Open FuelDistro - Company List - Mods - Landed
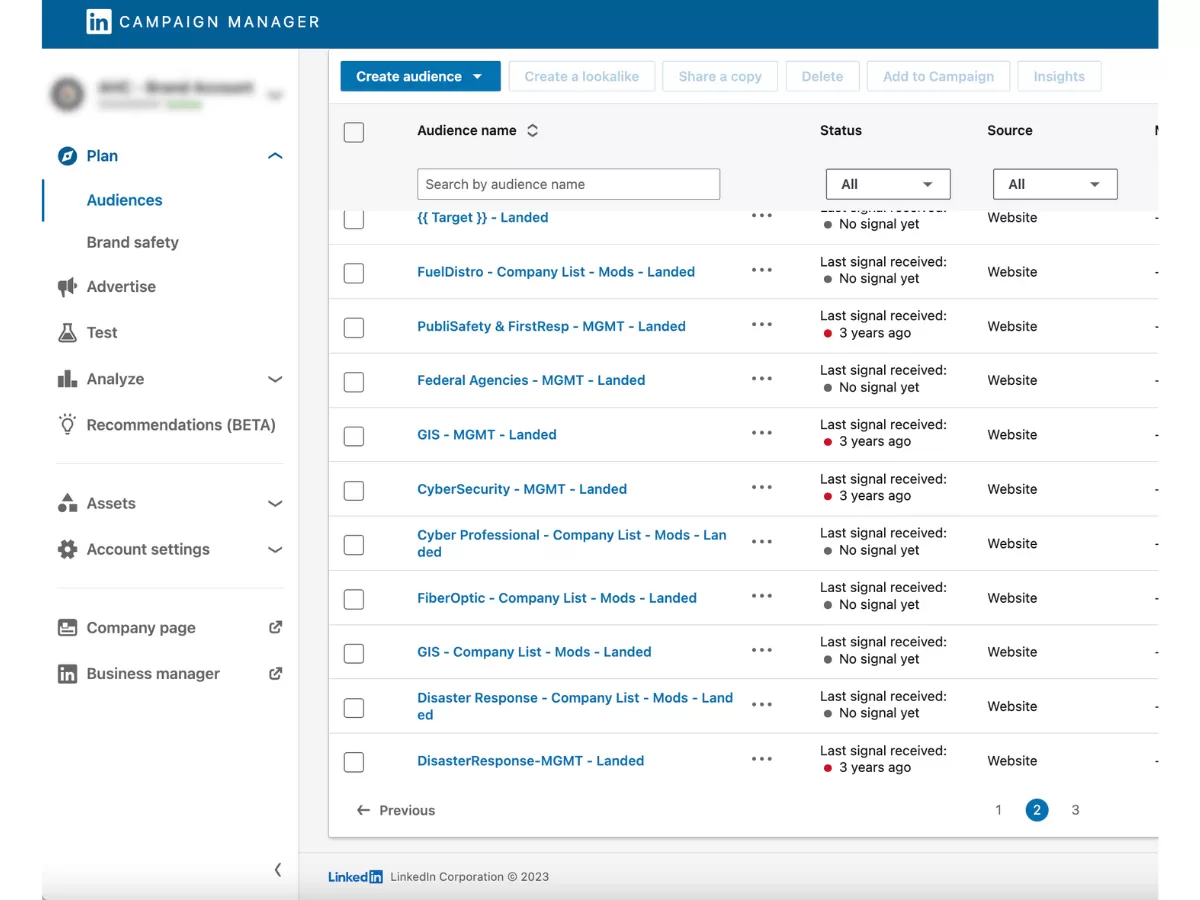Image resolution: width=1200 pixels, height=900 pixels. pyautogui.click(x=555, y=272)
